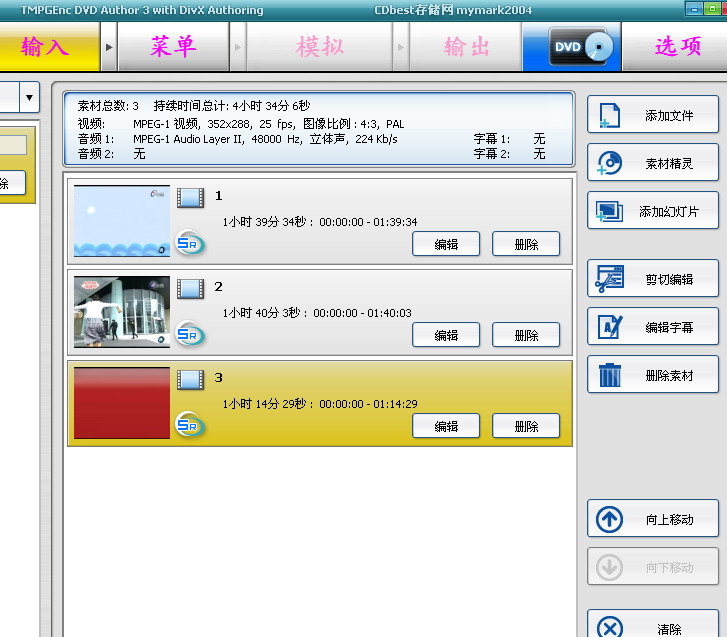Click the SR badge icon on clip 1

(x=190, y=243)
